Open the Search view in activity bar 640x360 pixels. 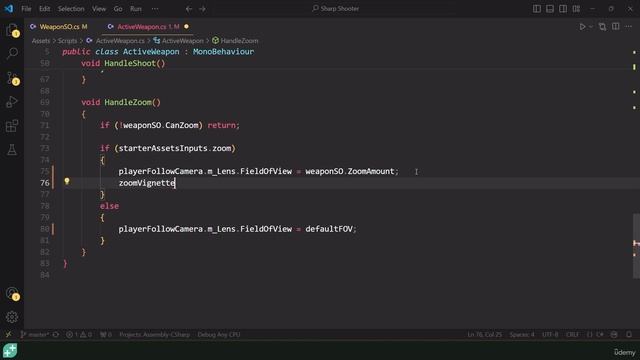[12, 53]
